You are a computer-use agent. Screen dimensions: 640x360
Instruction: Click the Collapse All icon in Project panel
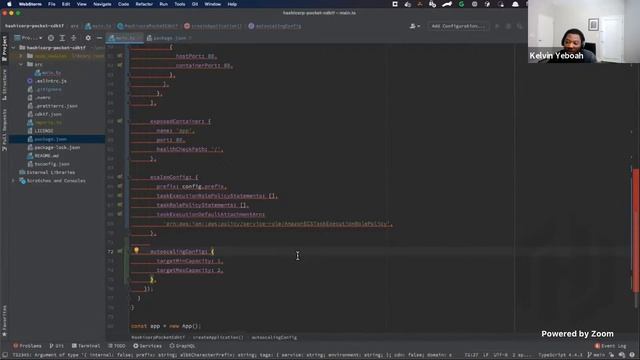click(73, 38)
